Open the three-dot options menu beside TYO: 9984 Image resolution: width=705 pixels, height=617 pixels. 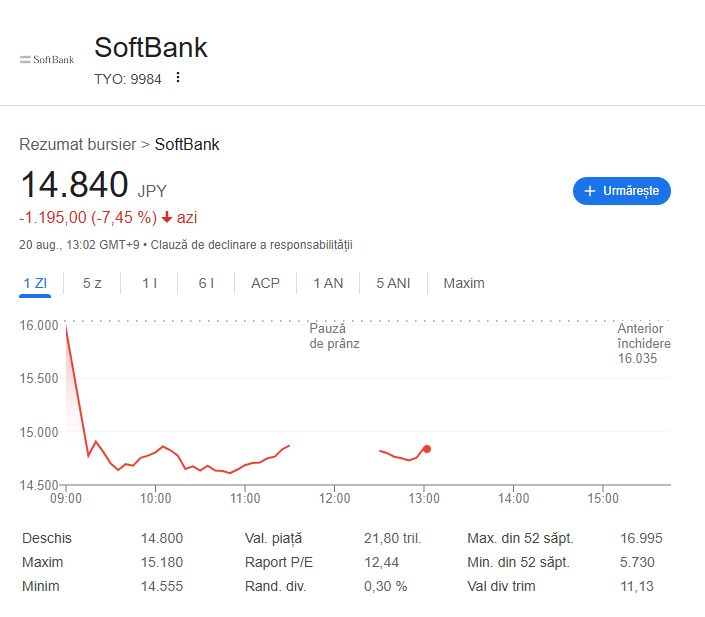(178, 77)
